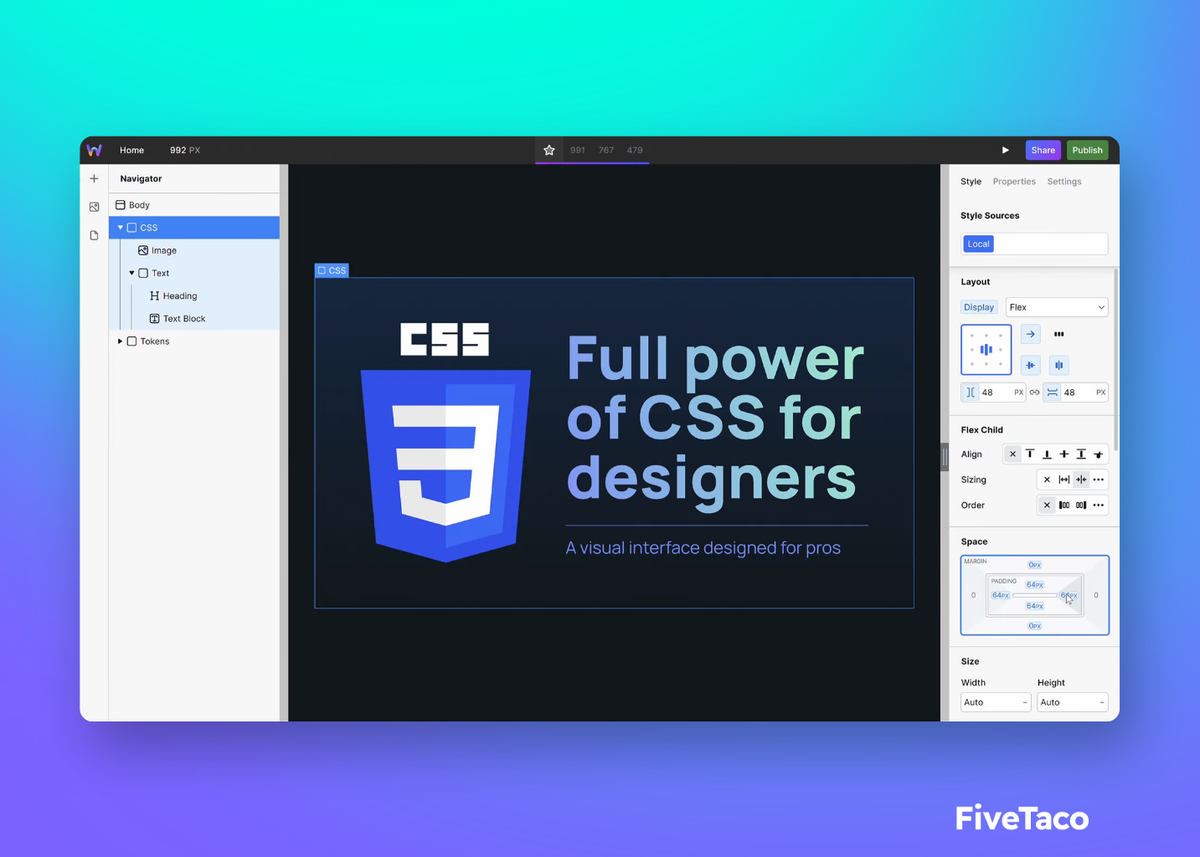Open the Flex display dropdown
Viewport: 1200px width, 857px height.
point(1057,307)
